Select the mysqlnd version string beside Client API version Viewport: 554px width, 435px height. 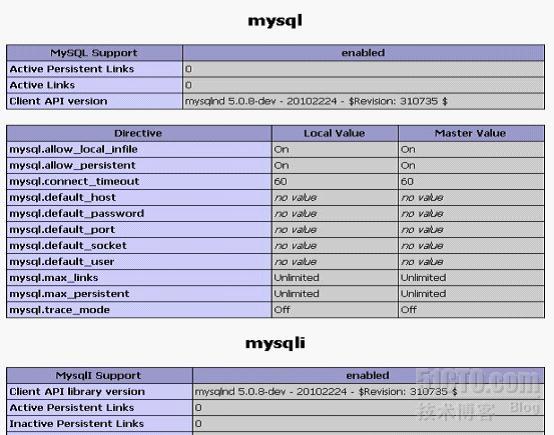click(316, 101)
